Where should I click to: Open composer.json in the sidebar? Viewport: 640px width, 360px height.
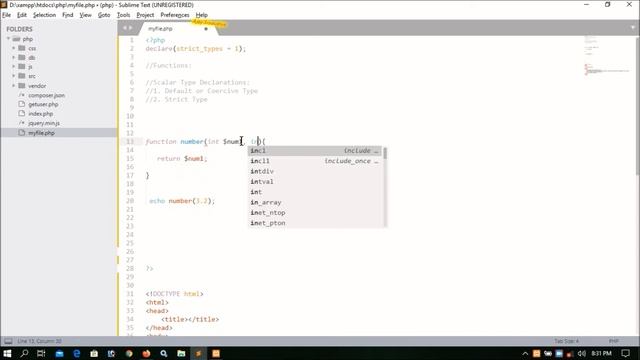click(47, 95)
